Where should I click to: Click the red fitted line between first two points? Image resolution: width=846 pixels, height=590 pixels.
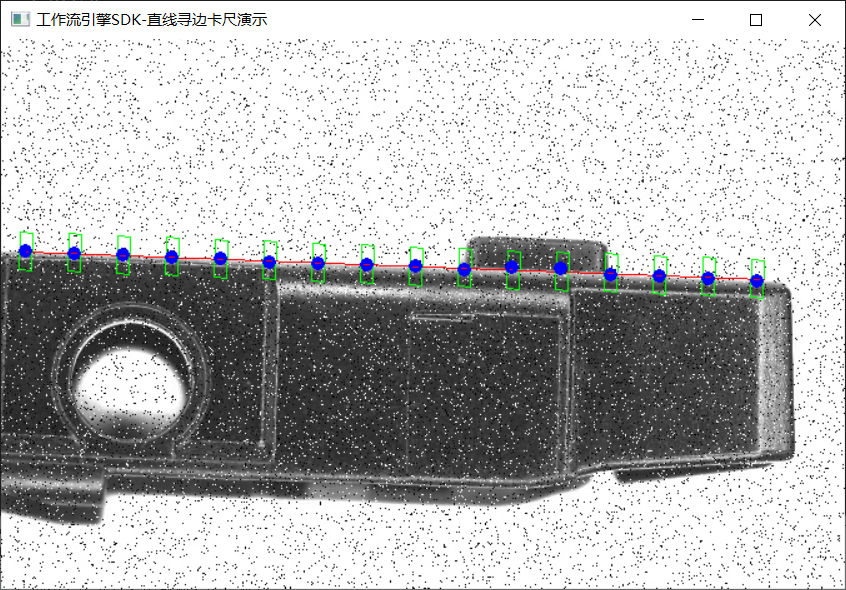50,253
